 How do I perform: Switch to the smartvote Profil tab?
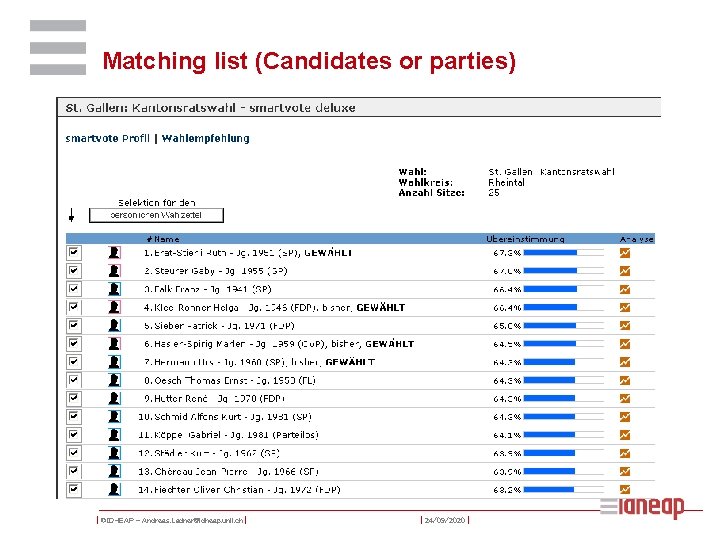click(107, 138)
